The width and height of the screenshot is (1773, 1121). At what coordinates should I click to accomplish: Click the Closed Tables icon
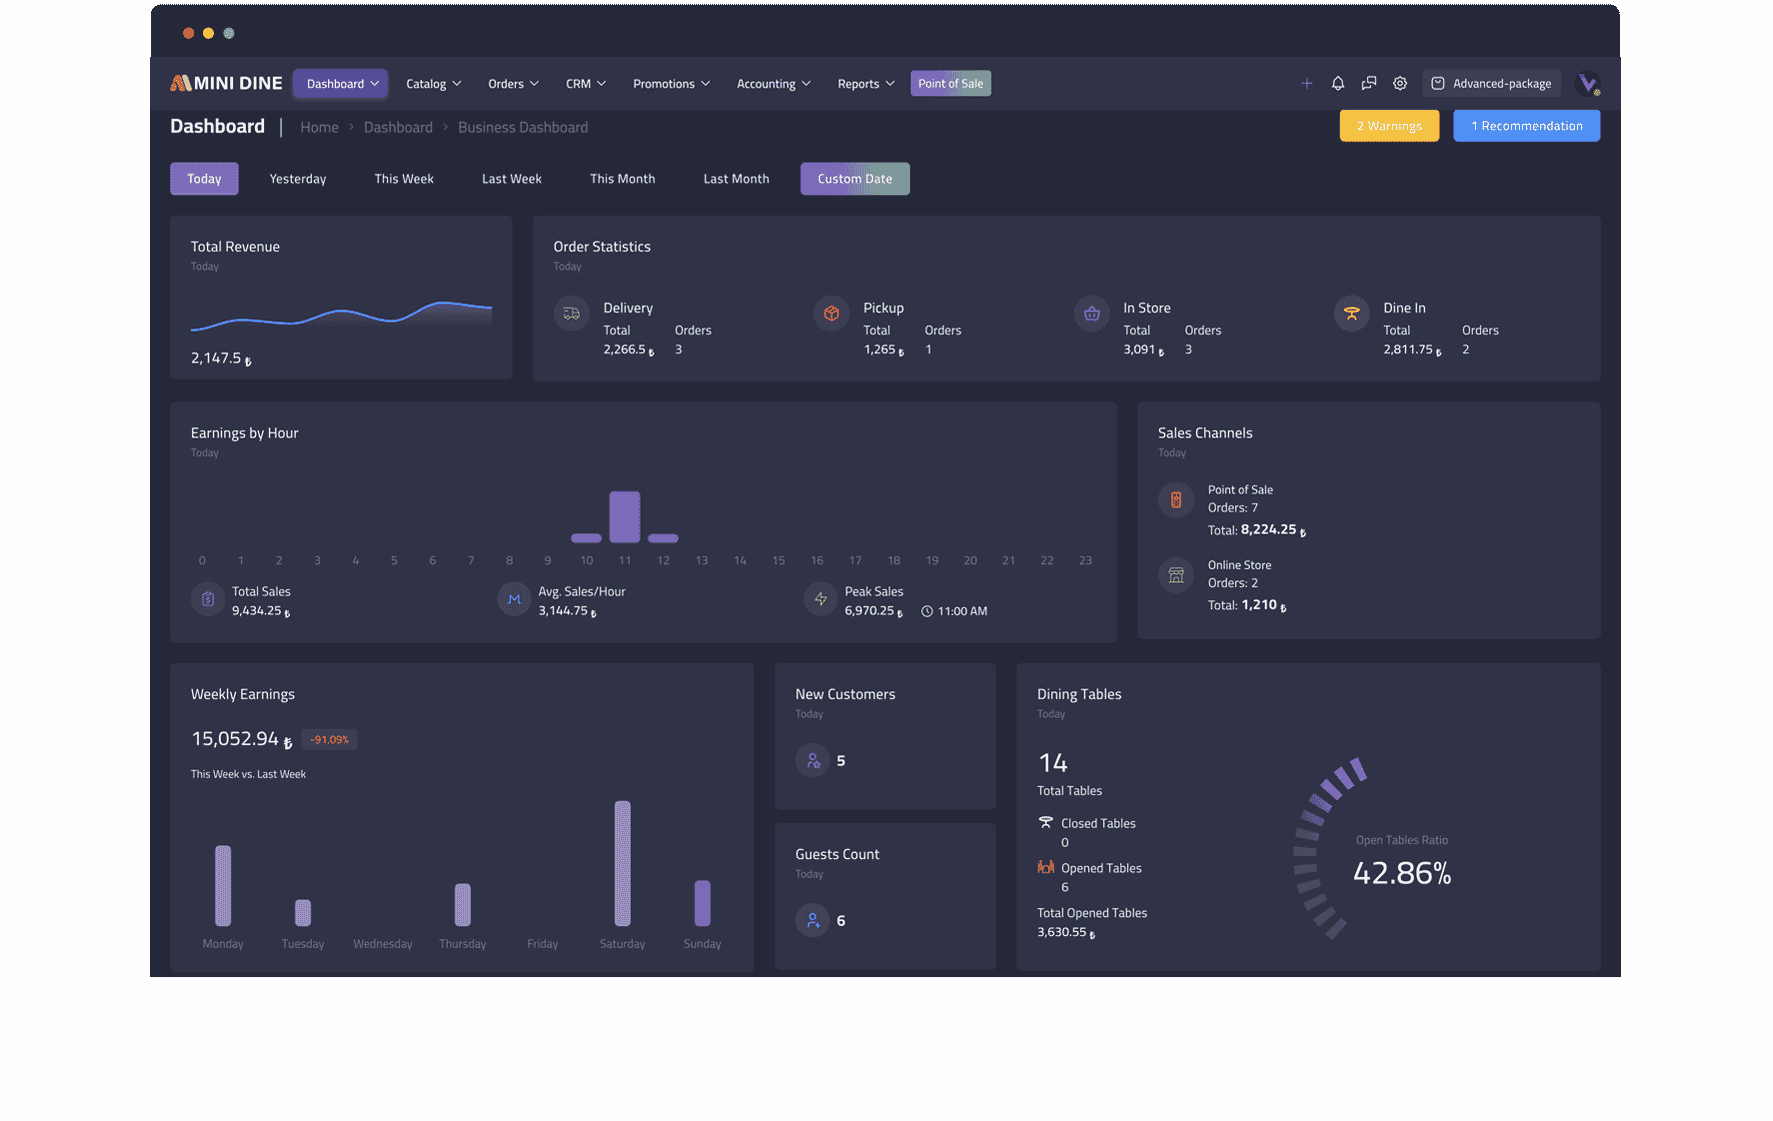[1046, 823]
